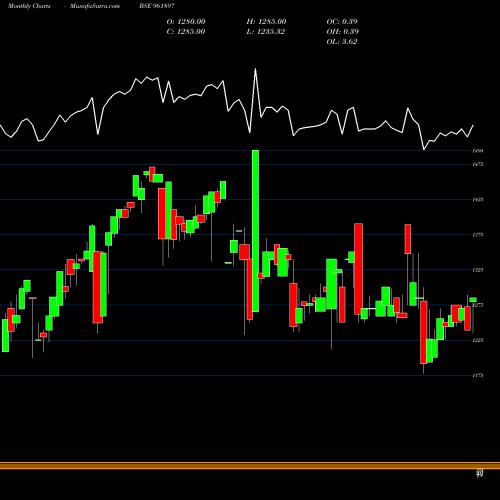Select the open value 'O: 1280.00'
Image resolution: width=500 pixels, height=500 pixels.
(186, 22)
